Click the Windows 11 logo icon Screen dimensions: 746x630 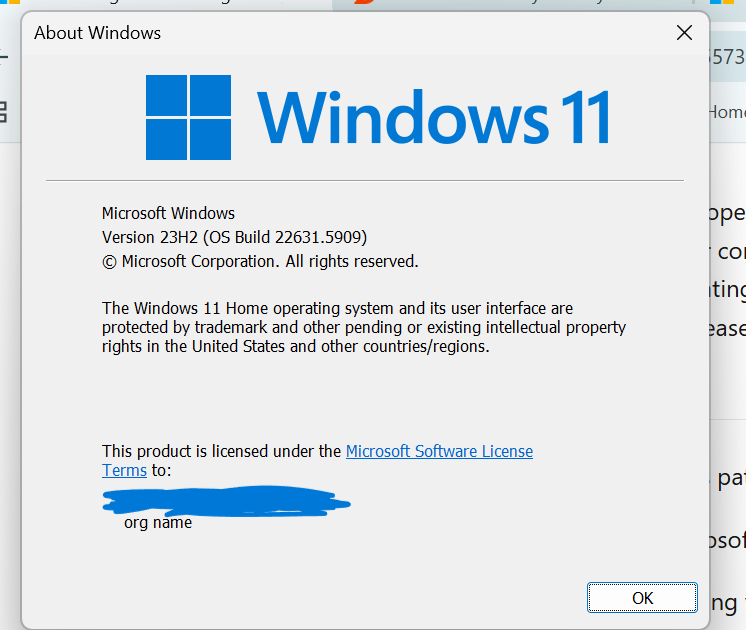pyautogui.click(x=188, y=117)
